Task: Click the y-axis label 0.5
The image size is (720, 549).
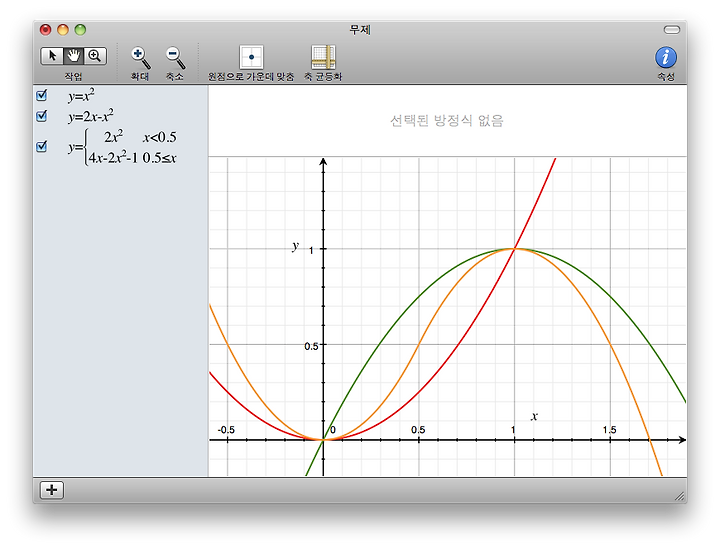Action: (x=311, y=347)
